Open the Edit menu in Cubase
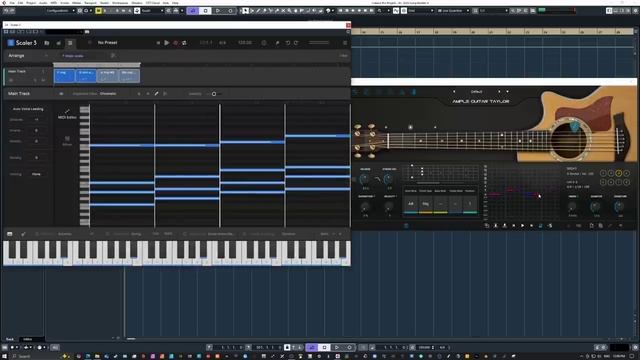 [20, 3]
